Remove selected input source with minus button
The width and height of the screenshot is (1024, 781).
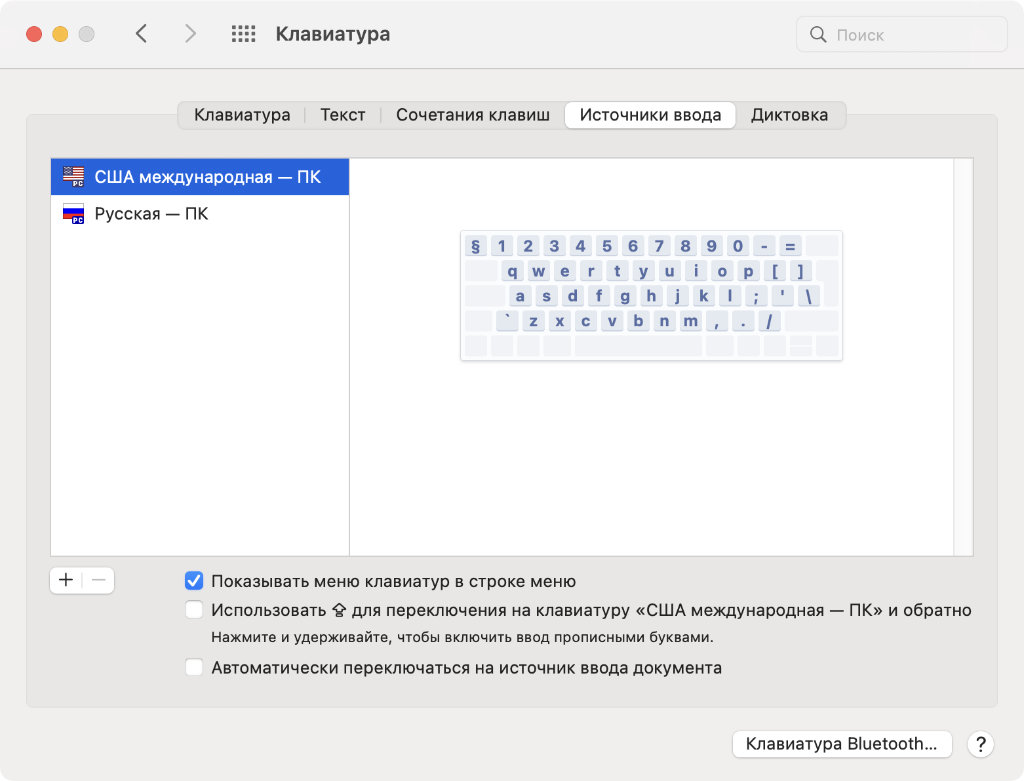pyautogui.click(x=98, y=580)
